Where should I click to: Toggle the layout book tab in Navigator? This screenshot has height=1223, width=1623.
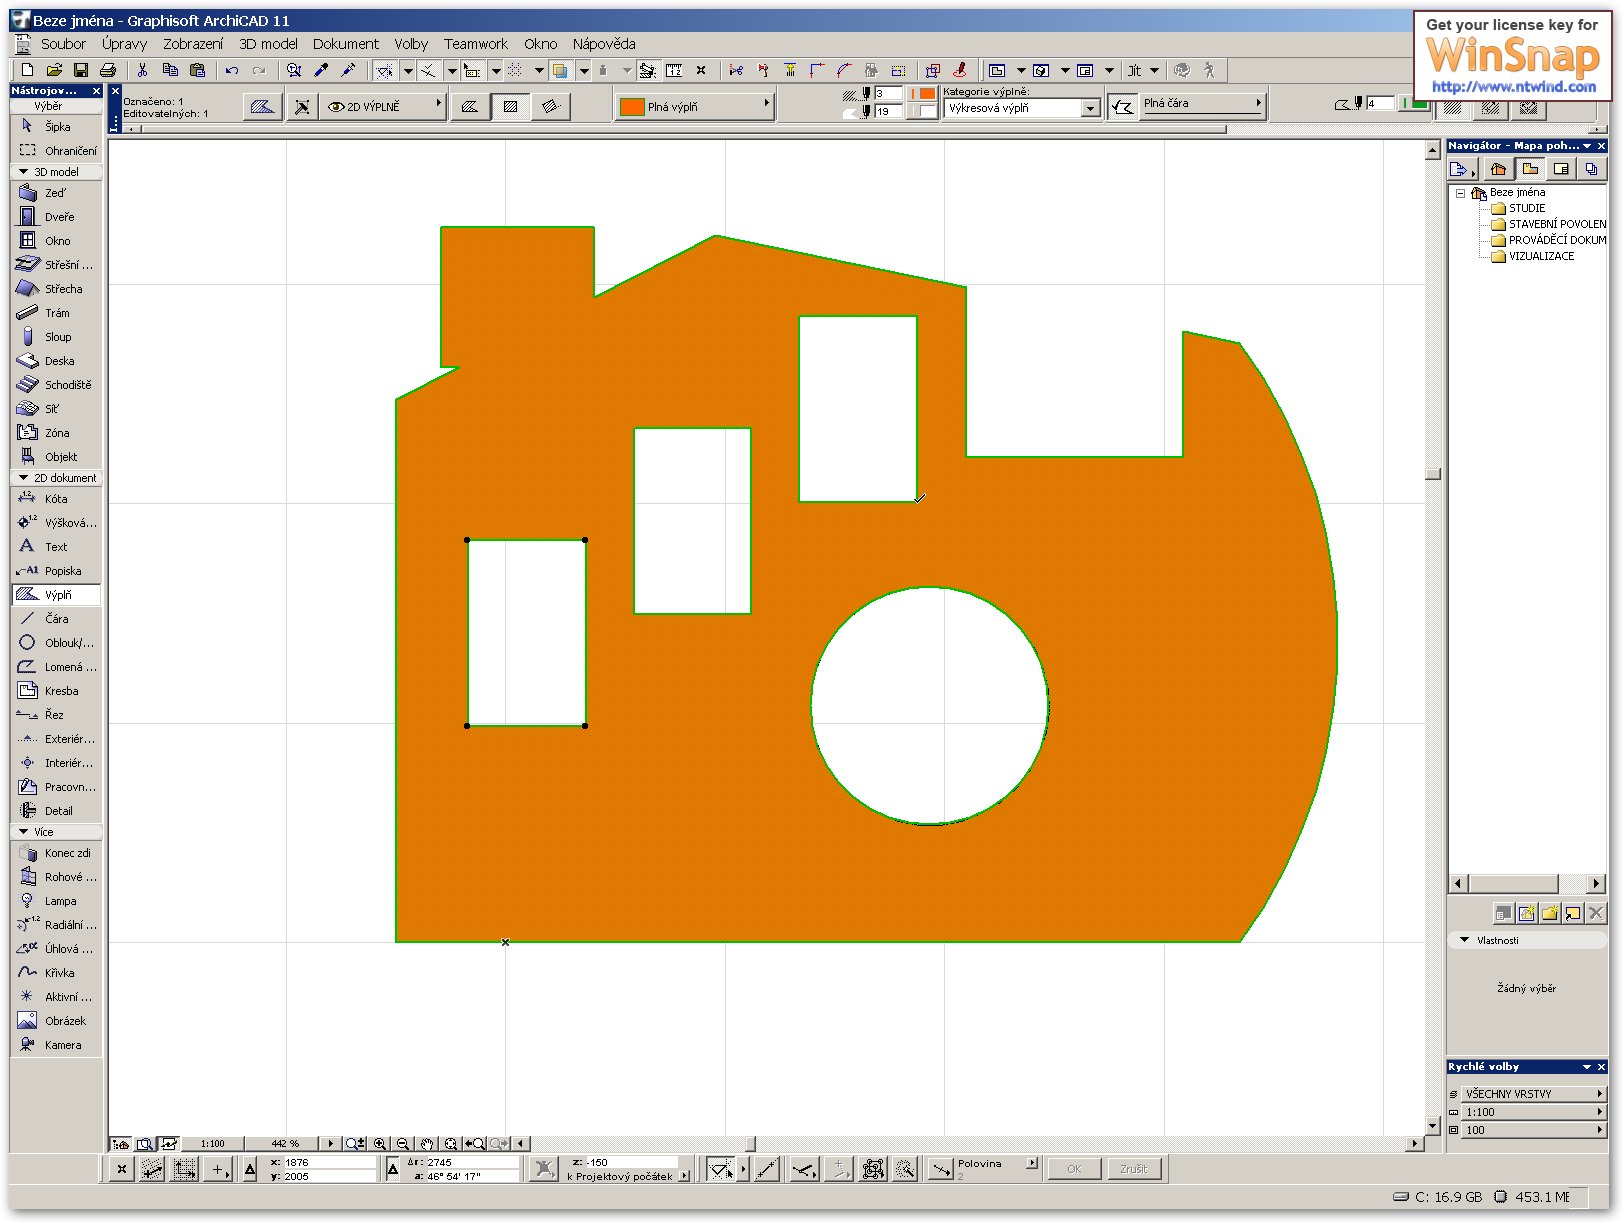tap(1561, 169)
